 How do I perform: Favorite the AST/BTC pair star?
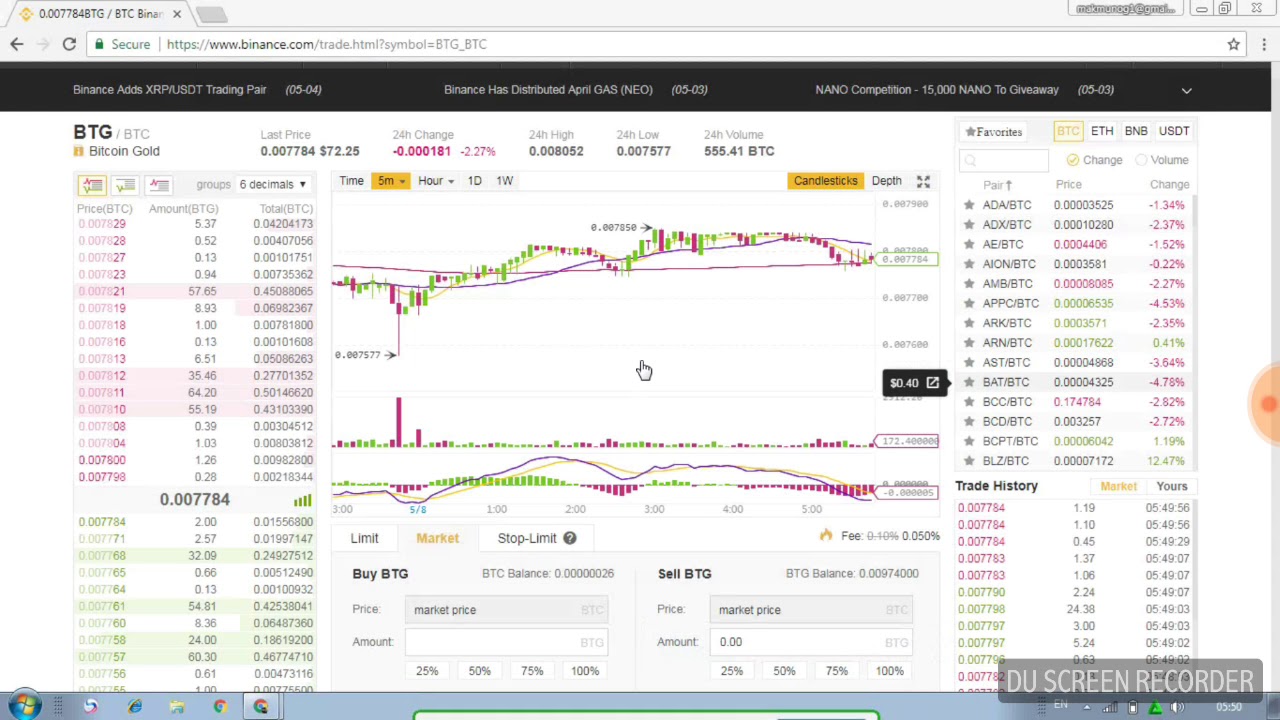(x=968, y=362)
